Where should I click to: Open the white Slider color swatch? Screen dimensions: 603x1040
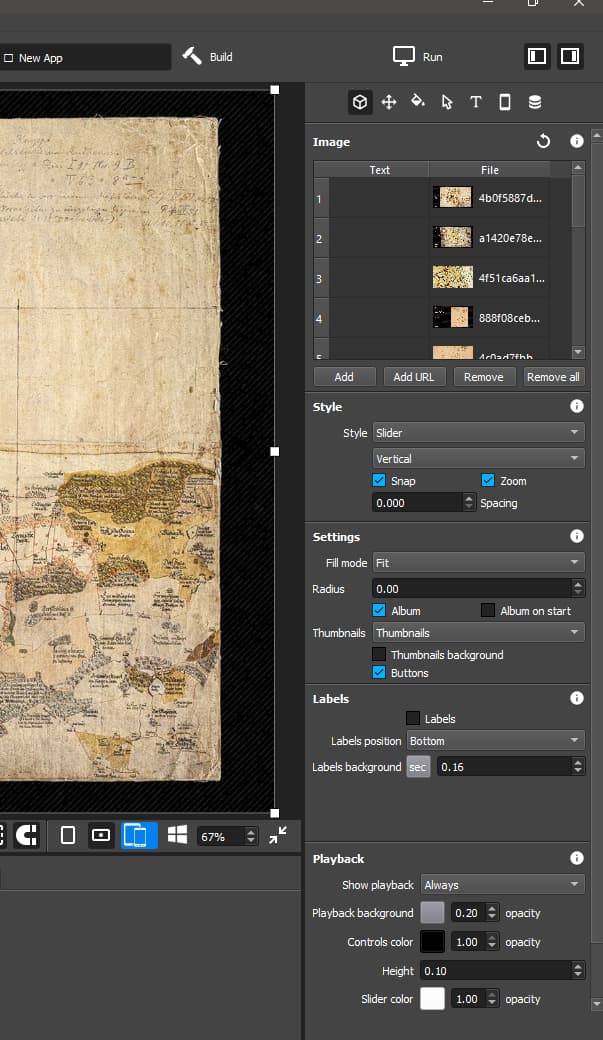pos(433,999)
